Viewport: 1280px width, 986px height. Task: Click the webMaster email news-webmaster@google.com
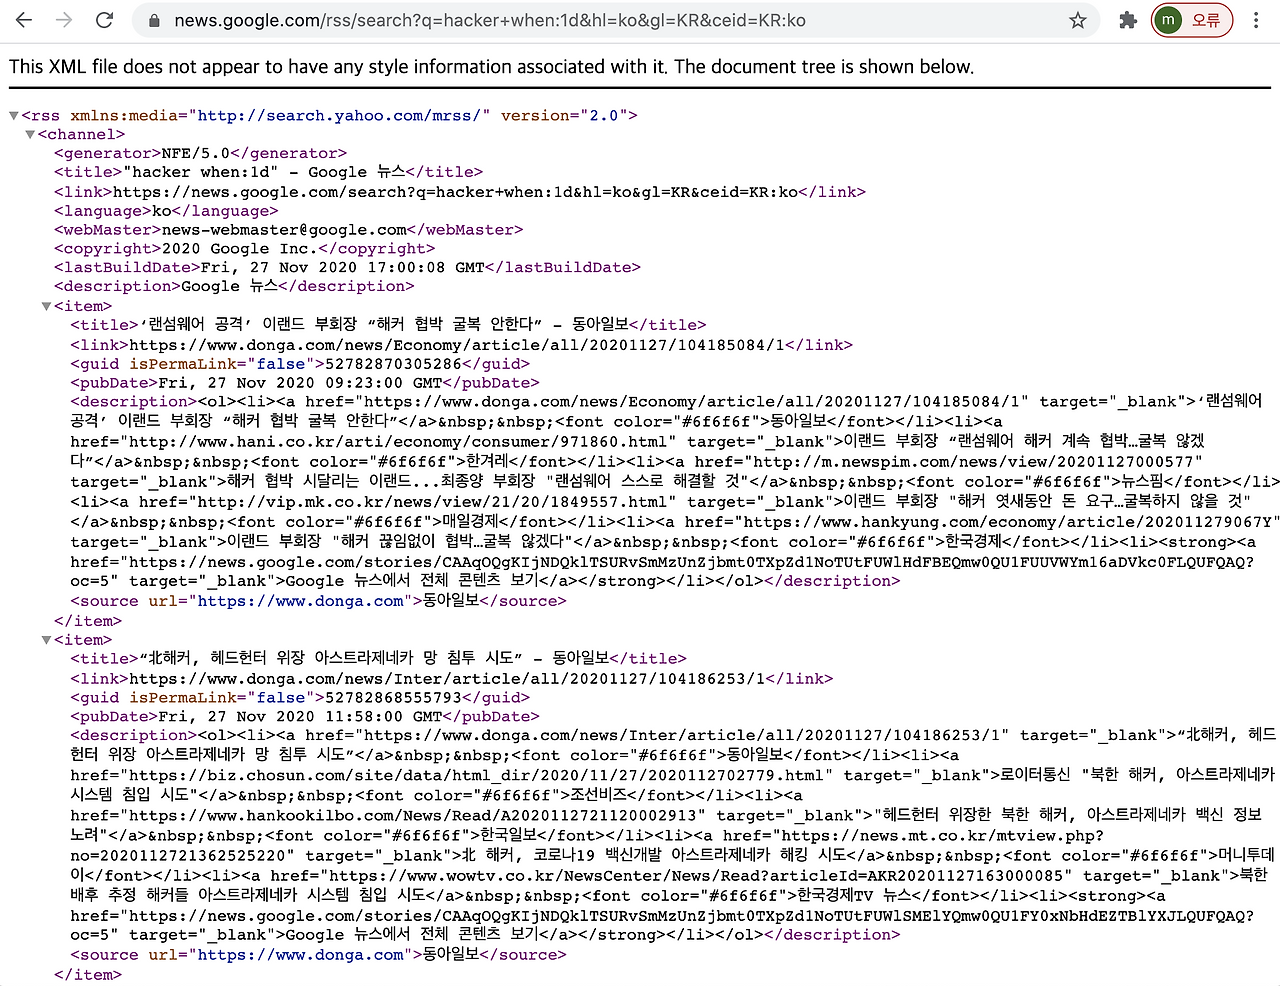pyautogui.click(x=285, y=230)
